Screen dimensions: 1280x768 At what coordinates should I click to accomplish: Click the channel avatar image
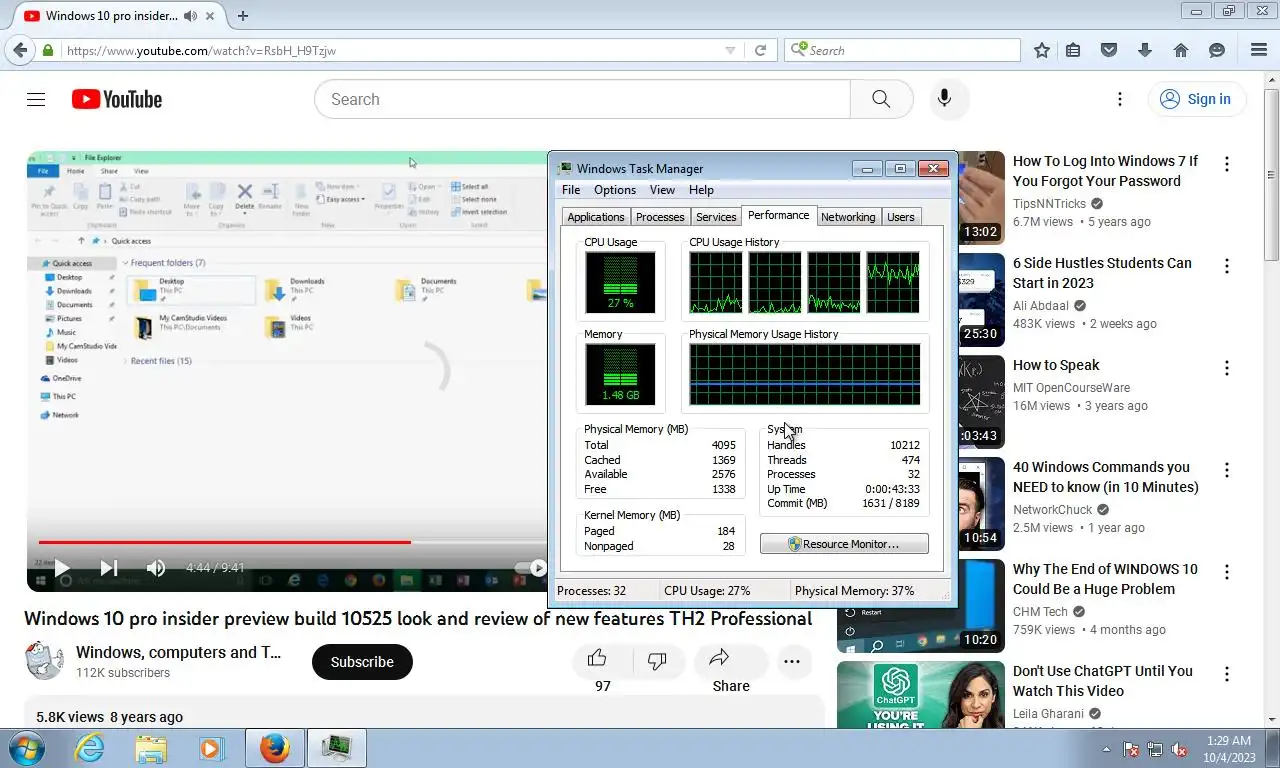(x=44, y=661)
